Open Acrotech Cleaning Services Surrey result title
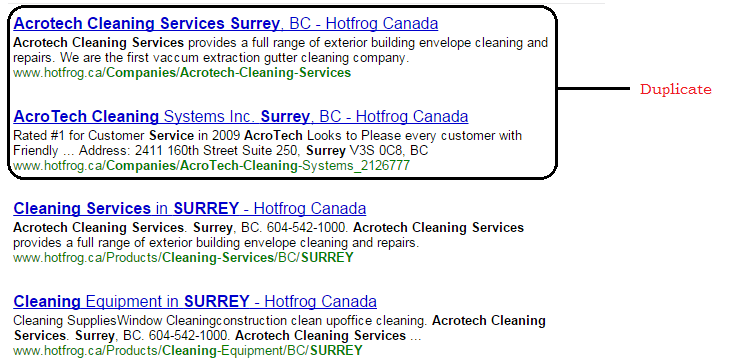Screen dimensions: 731x362 (226, 23)
